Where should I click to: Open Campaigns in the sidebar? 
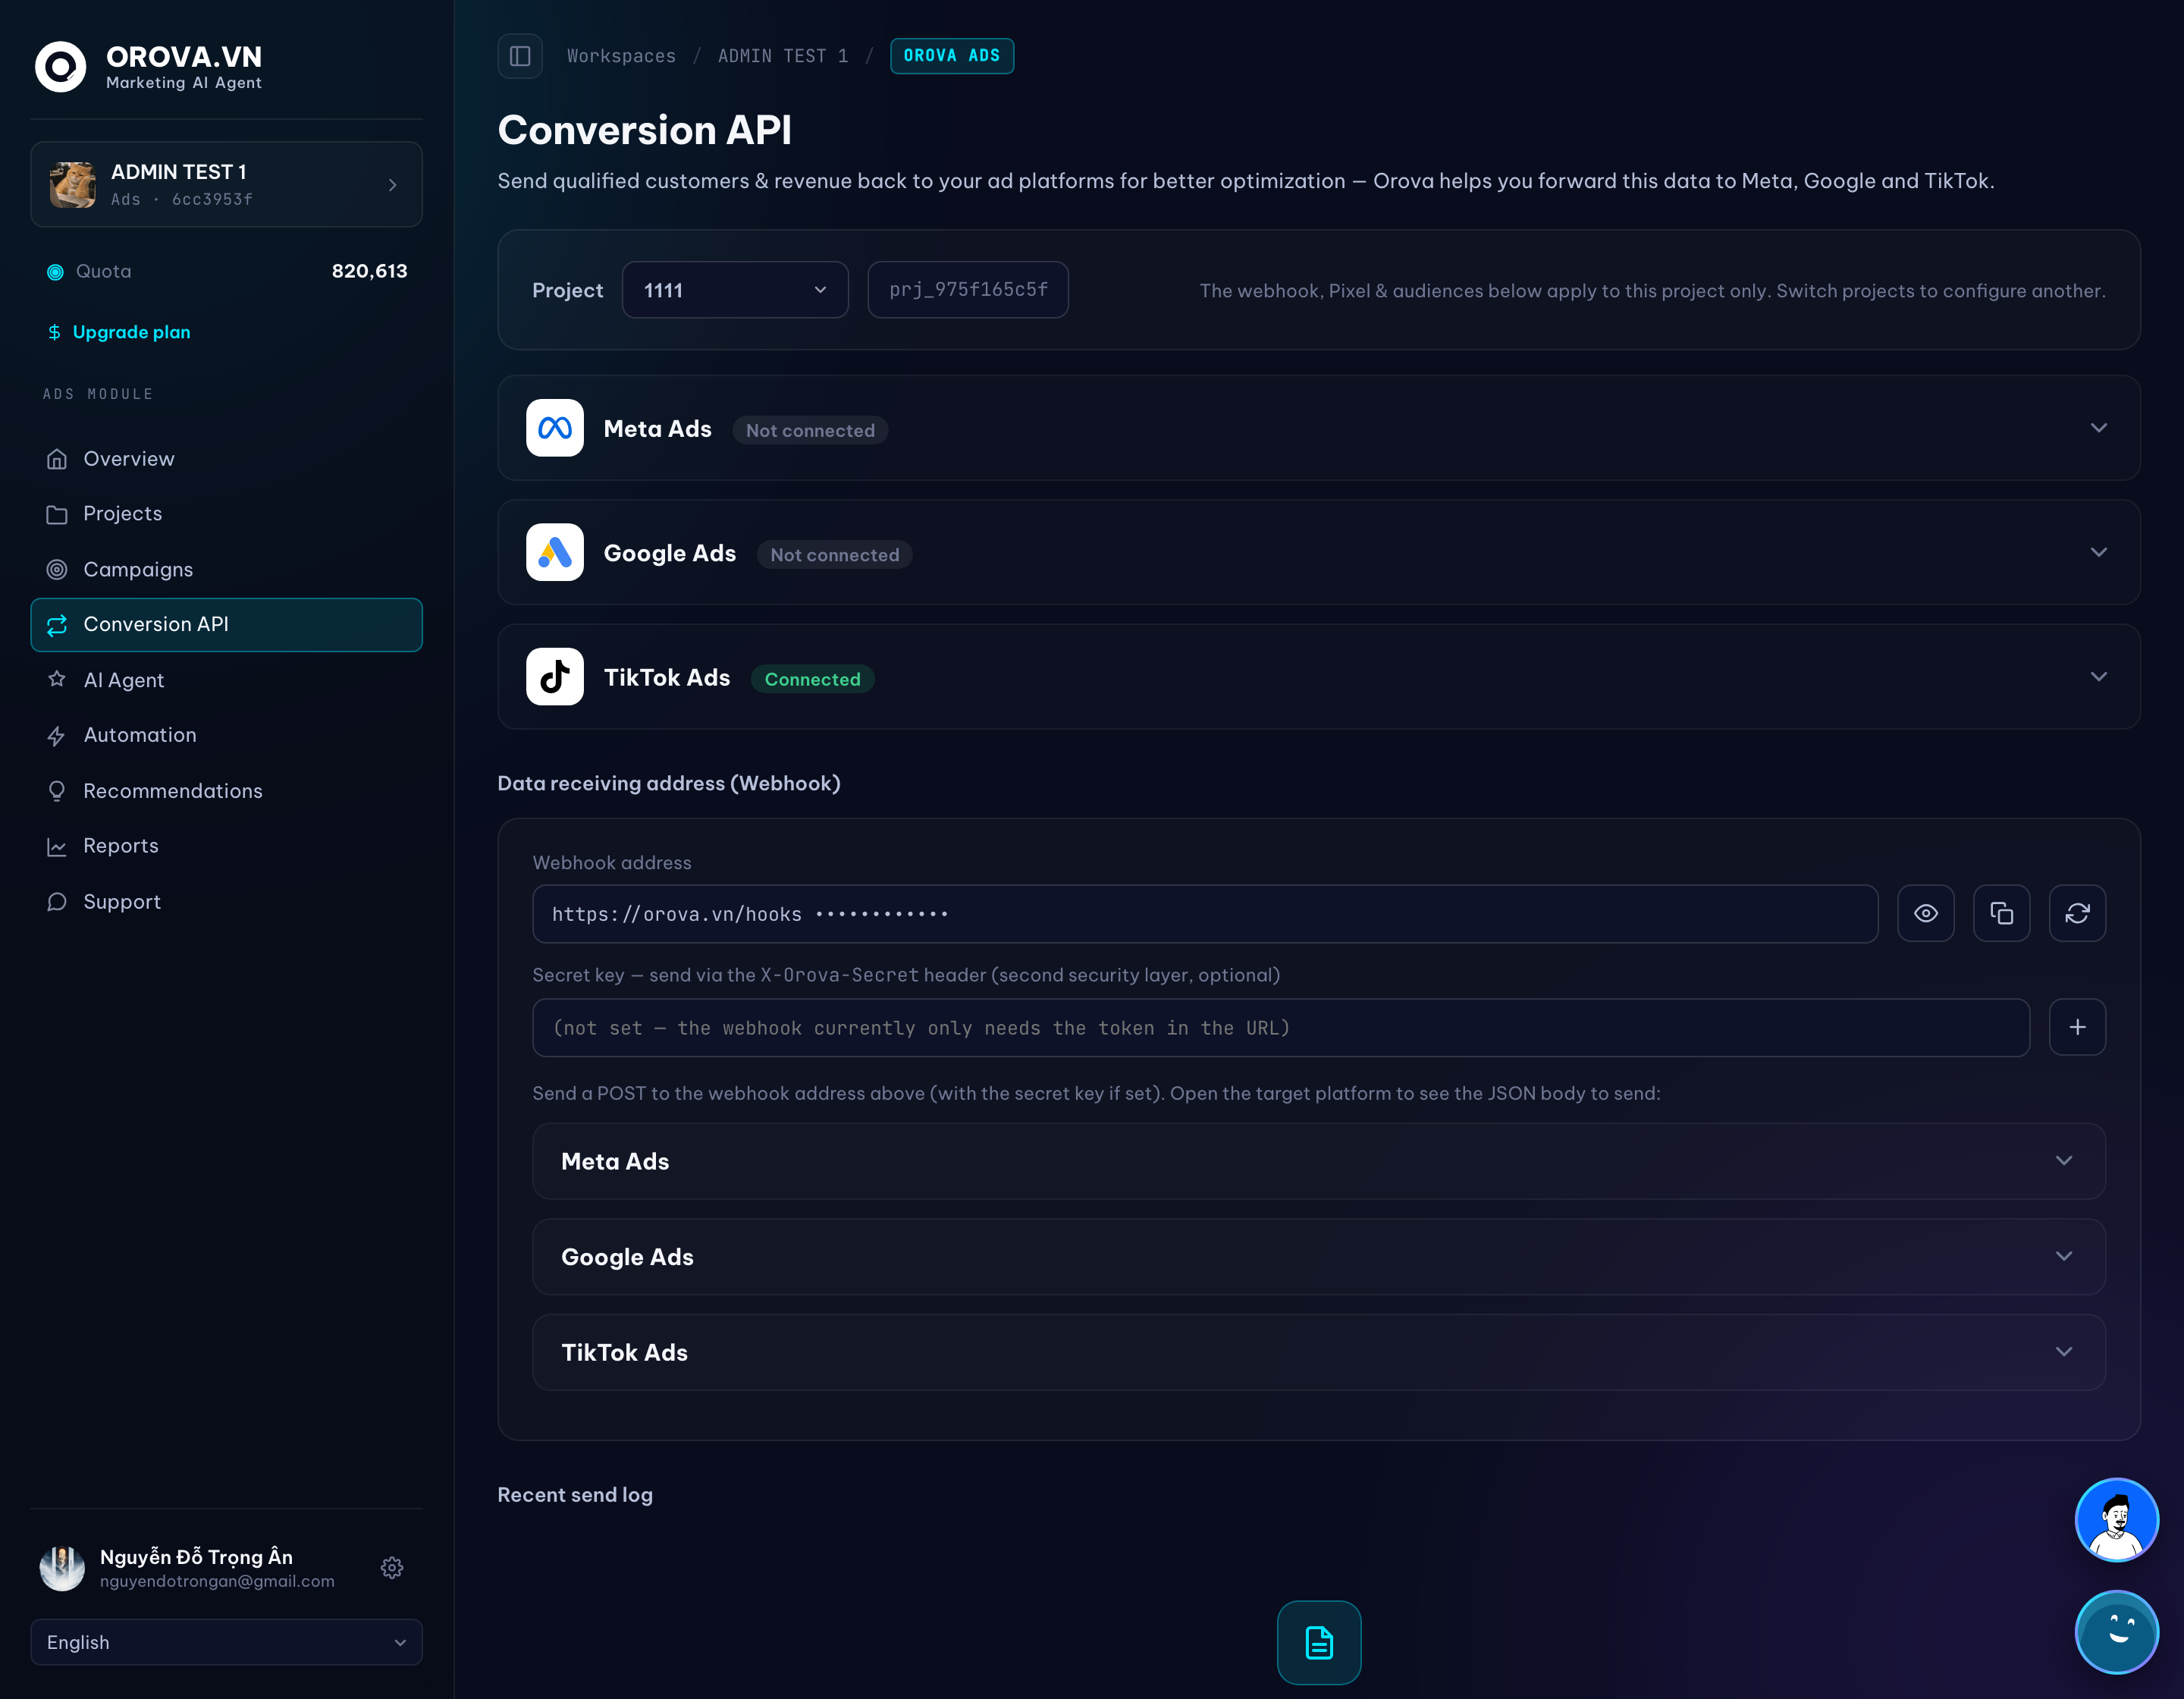click(x=226, y=570)
